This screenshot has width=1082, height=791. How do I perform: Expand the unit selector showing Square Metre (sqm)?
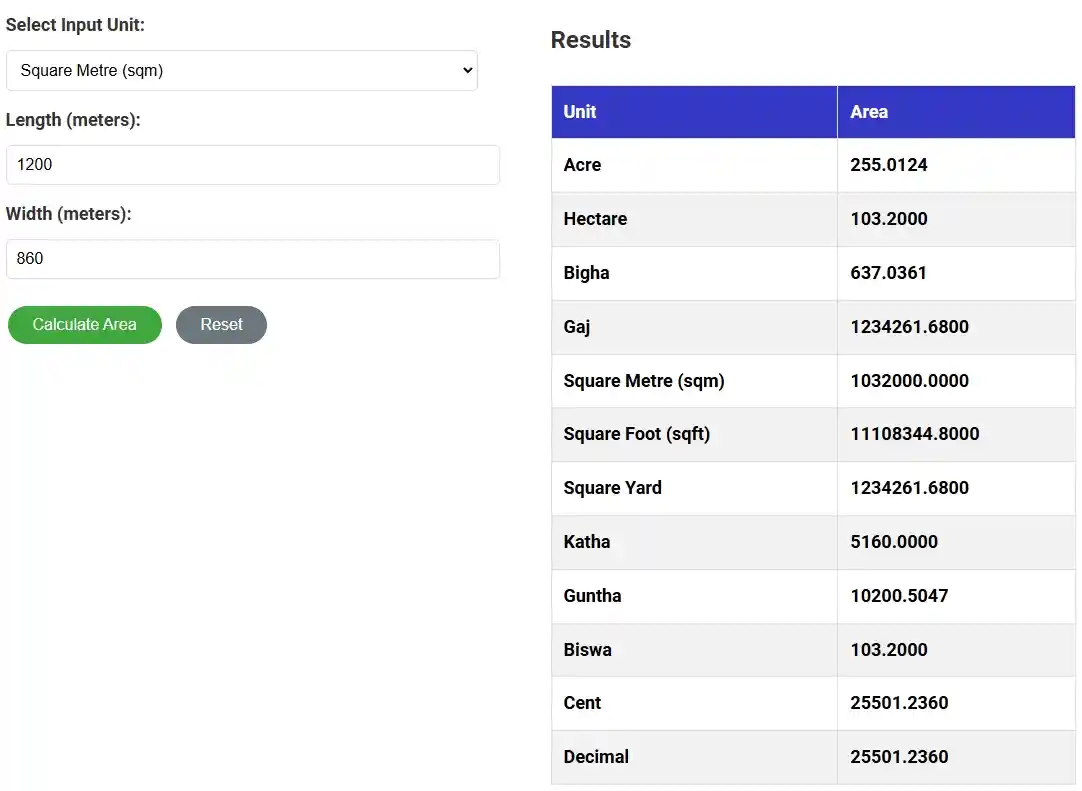242,70
